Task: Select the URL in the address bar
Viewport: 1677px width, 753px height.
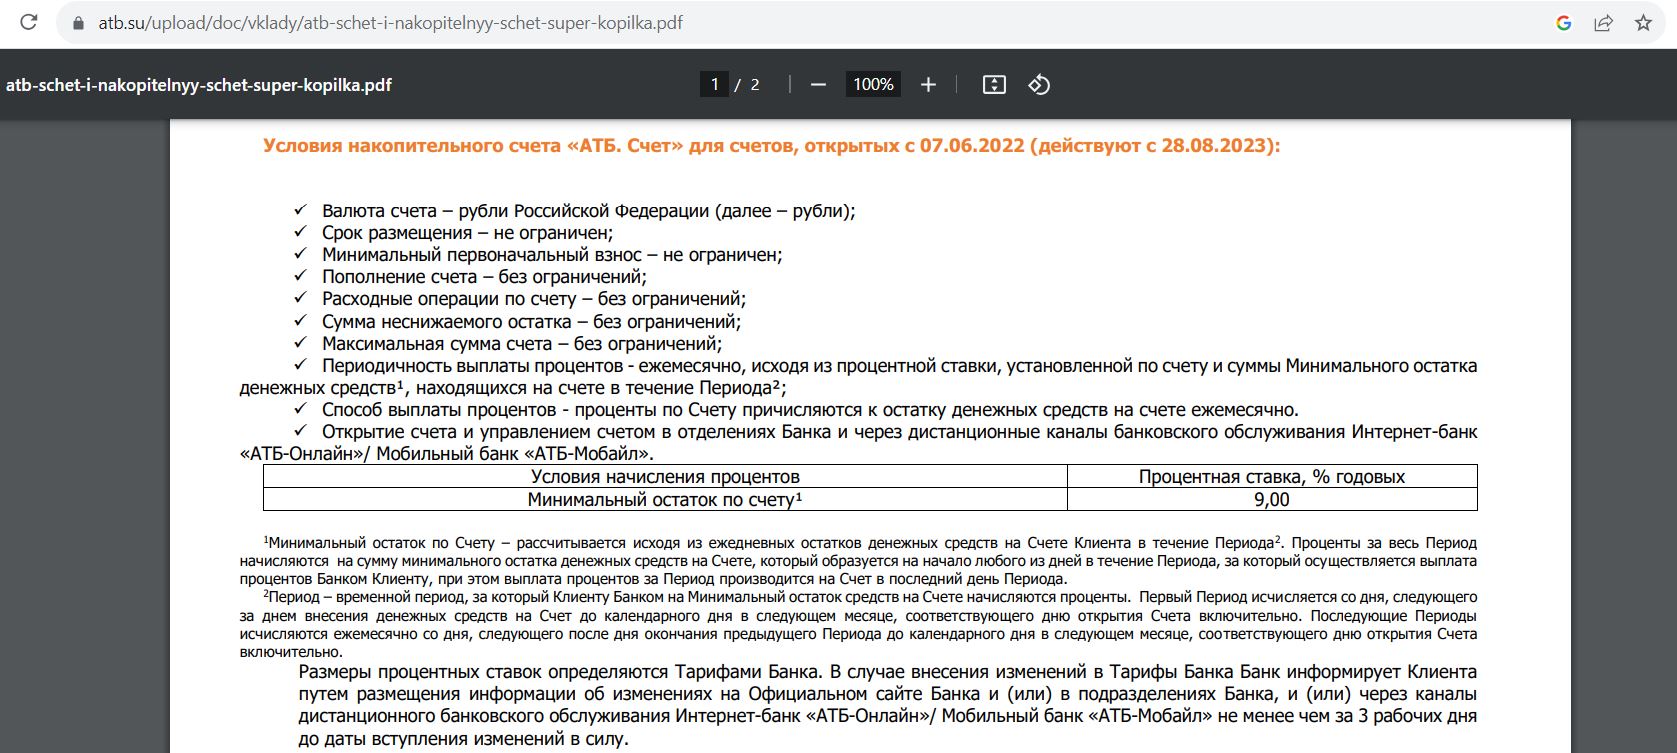Action: tap(390, 23)
